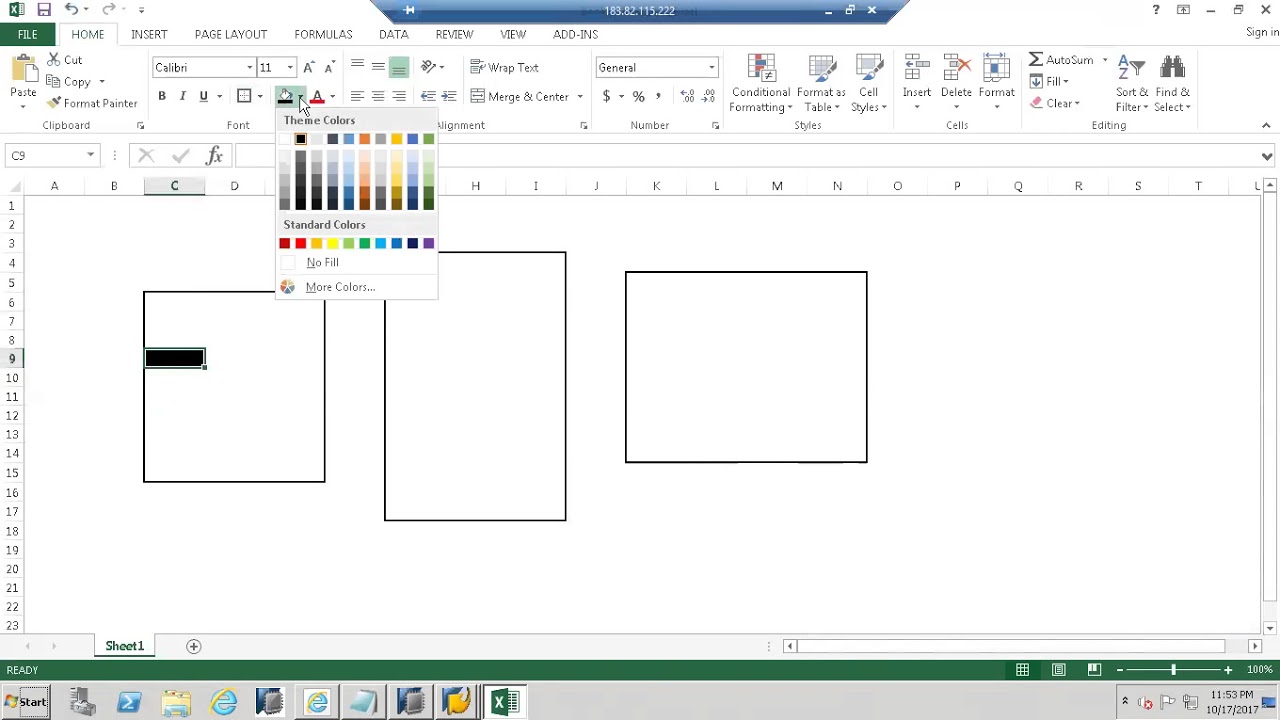The width and height of the screenshot is (1280, 720).
Task: Click the red font color A
Action: click(317, 97)
